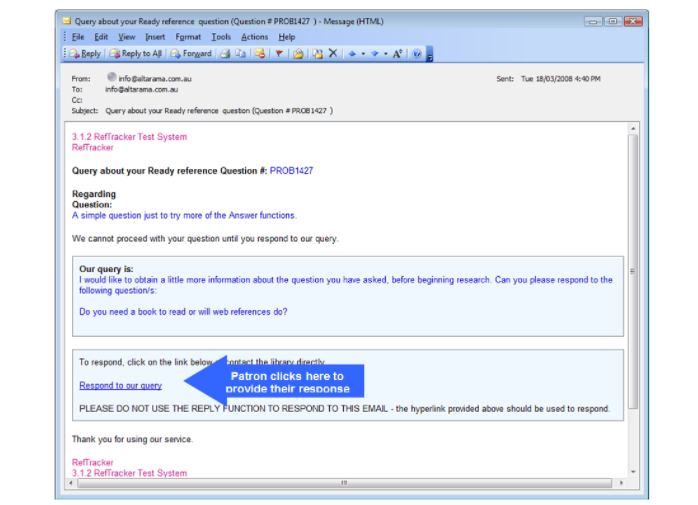The width and height of the screenshot is (698, 505).
Task: Click the horizontal scrollbar right arrow
Action: coord(621,483)
